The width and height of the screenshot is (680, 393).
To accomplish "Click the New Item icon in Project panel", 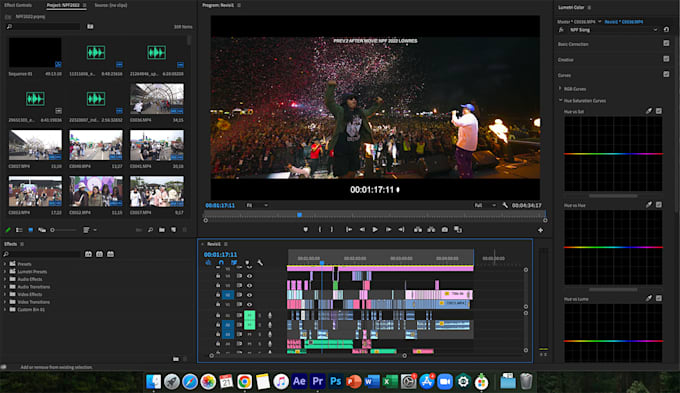I will point(173,230).
